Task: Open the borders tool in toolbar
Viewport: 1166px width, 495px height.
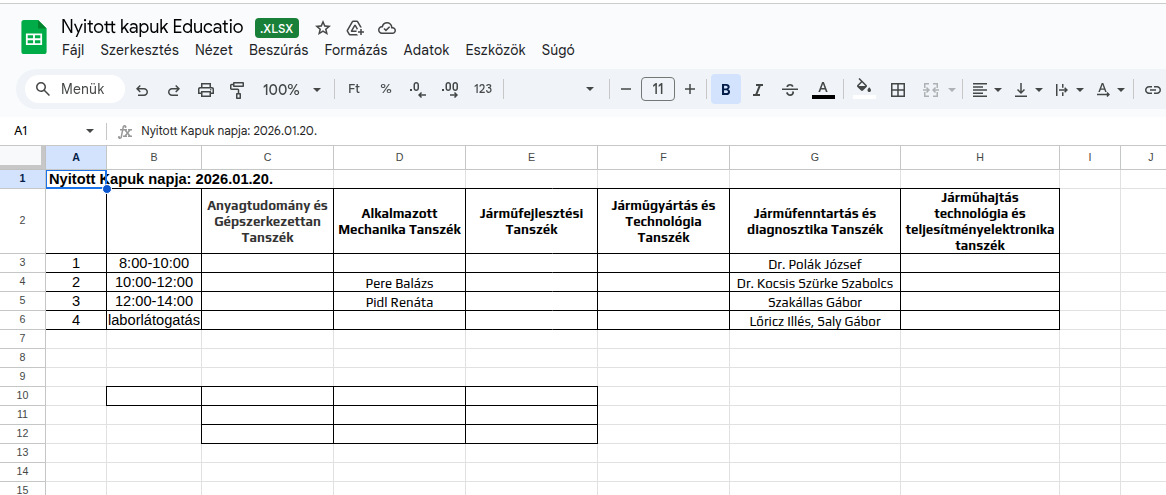Action: point(898,90)
